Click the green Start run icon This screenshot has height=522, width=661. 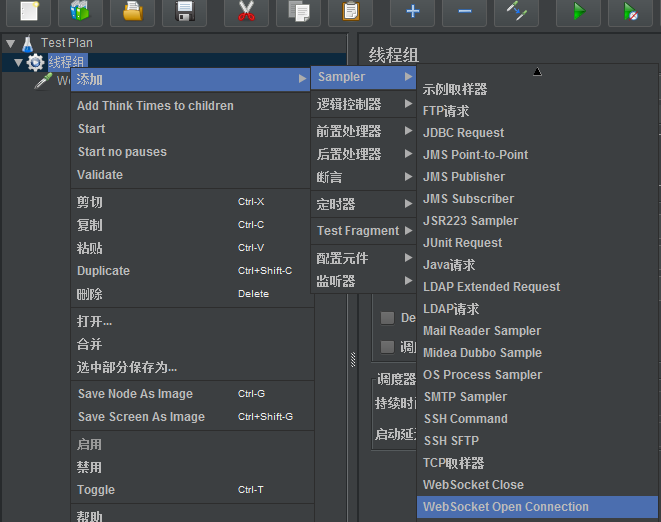click(x=578, y=11)
